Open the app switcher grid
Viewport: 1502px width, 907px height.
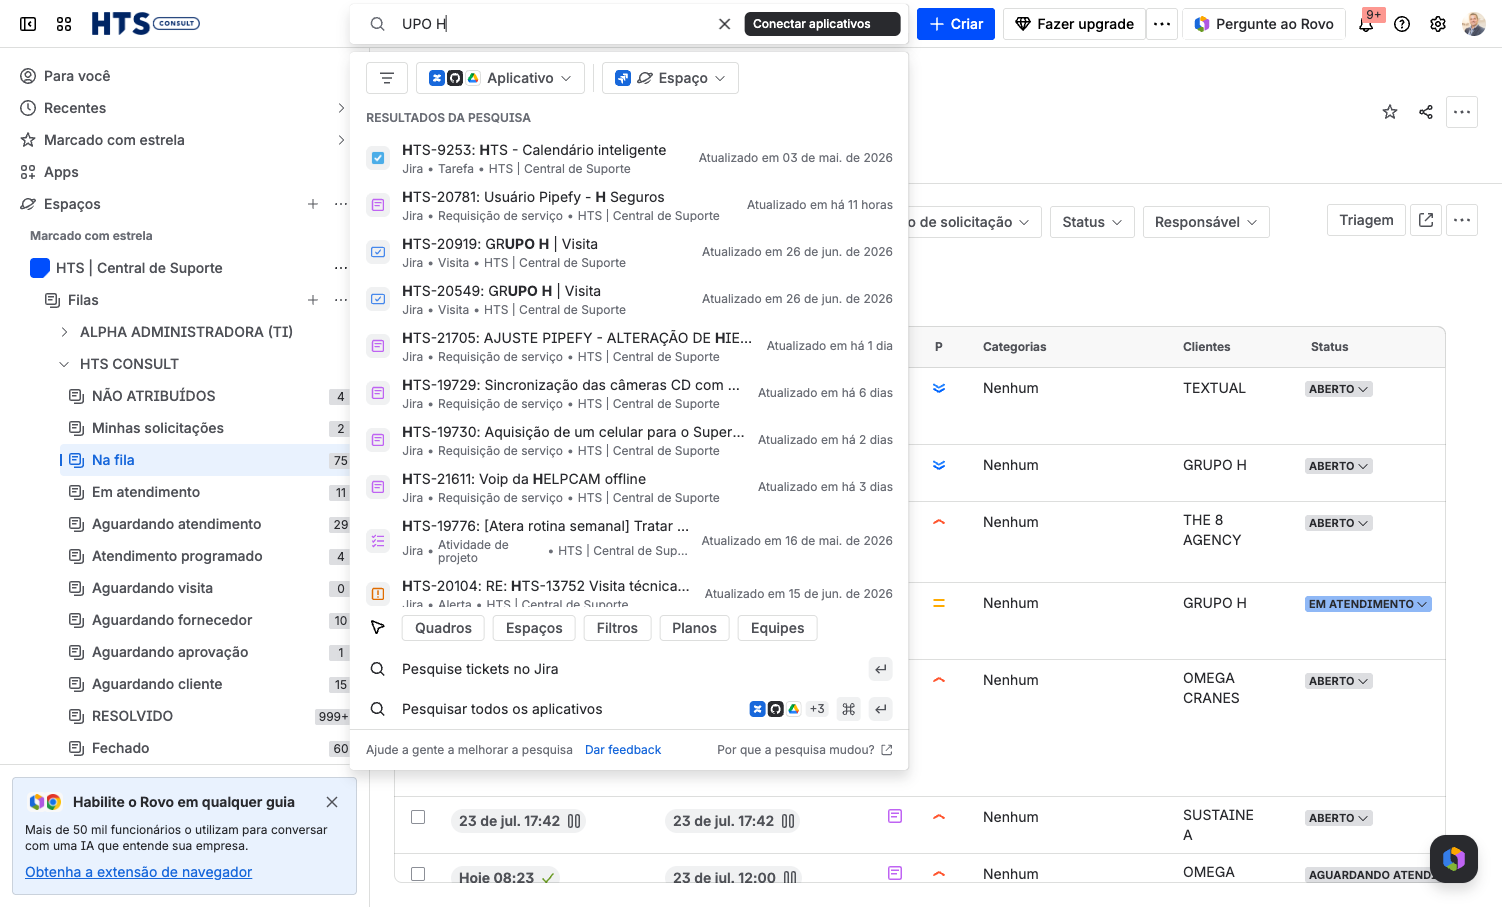[x=64, y=24]
